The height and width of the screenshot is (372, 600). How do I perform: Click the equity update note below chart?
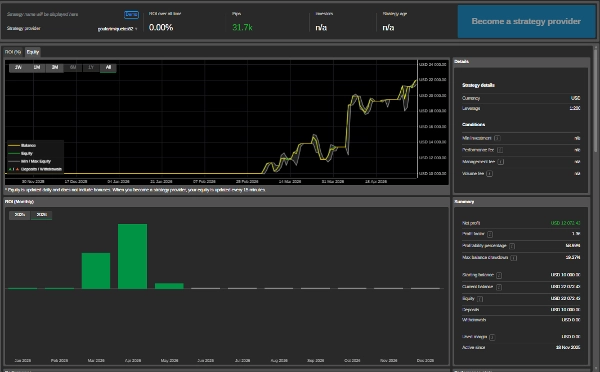click(135, 190)
